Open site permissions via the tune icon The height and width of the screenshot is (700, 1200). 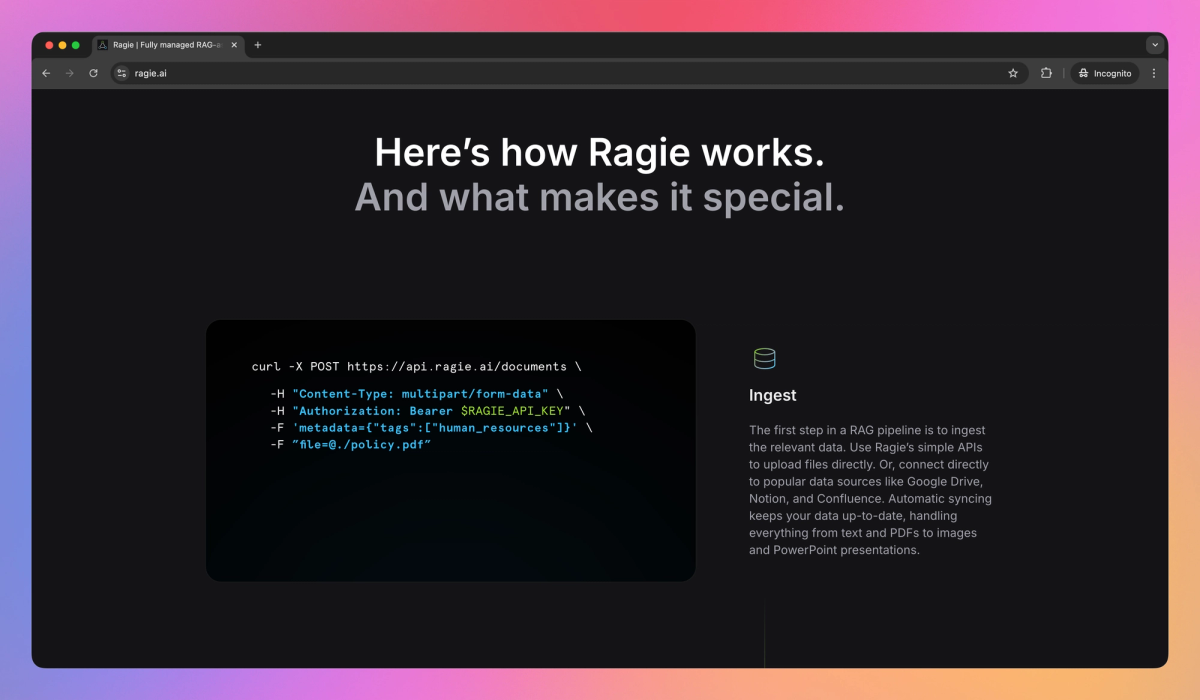tap(120, 72)
